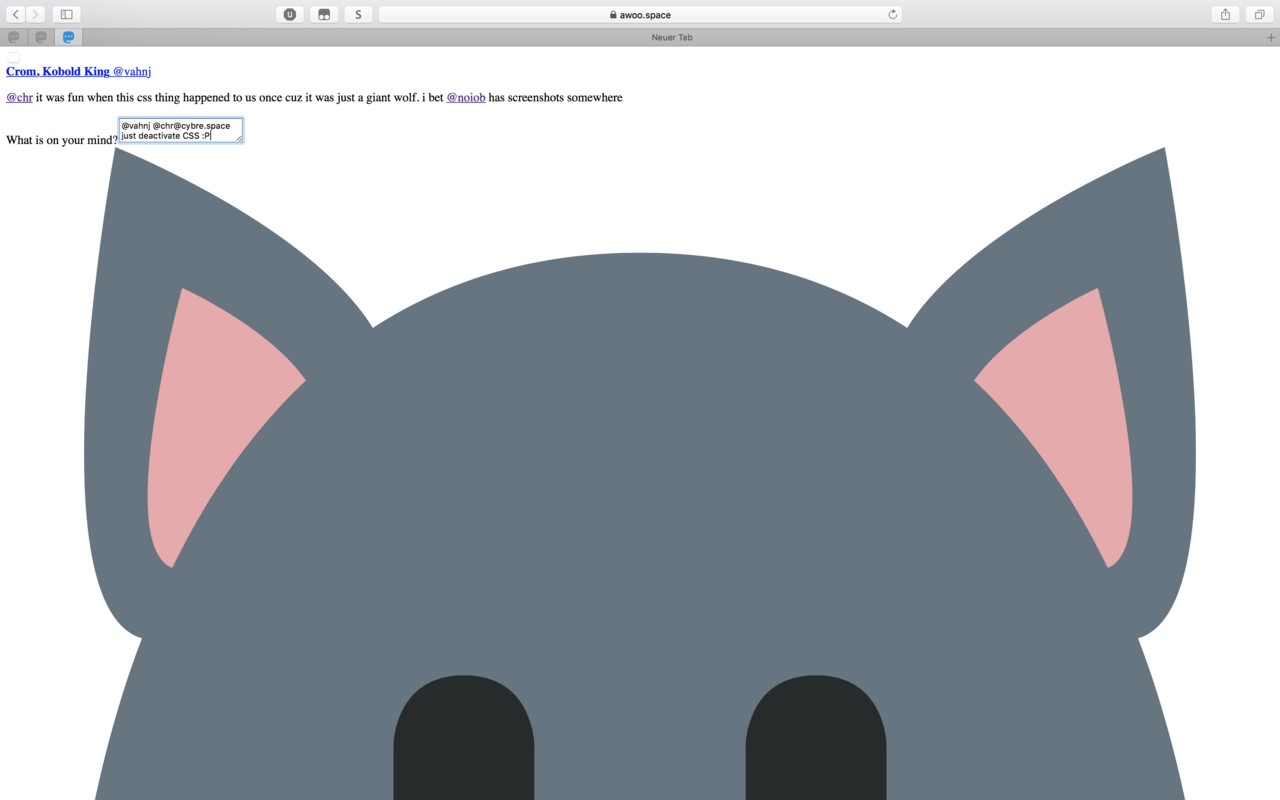
Task: Toggle the Safari sidebar button
Action: click(66, 14)
